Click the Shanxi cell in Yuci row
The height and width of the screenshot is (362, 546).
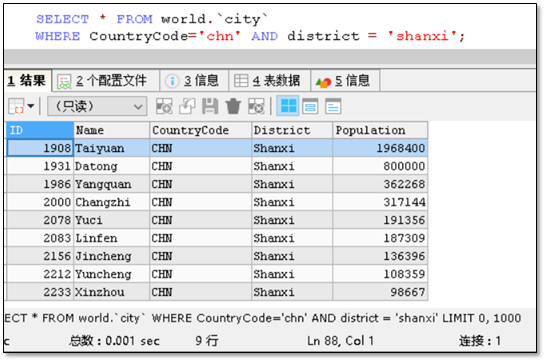(x=292, y=220)
